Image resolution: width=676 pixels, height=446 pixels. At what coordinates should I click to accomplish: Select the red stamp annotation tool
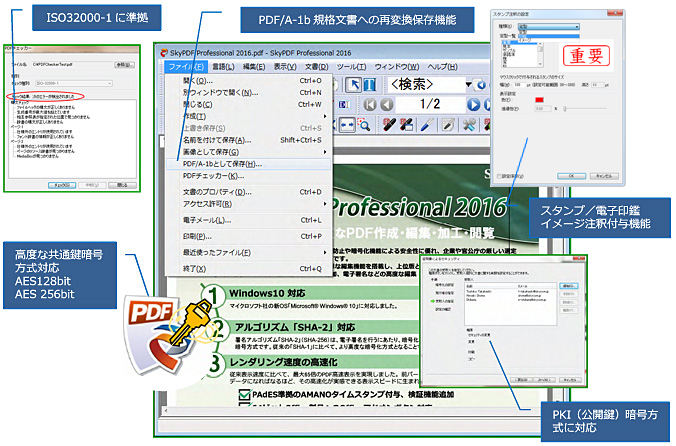coord(389,125)
